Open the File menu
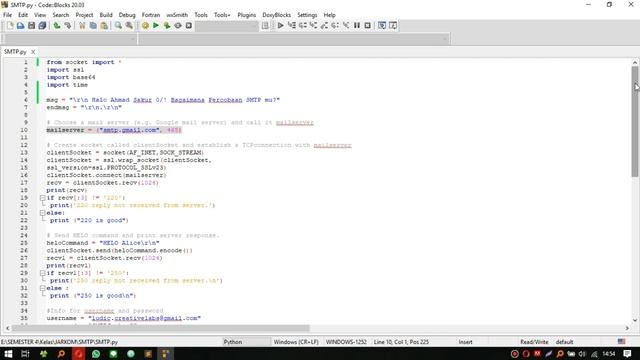The image size is (640, 360). [x=7, y=15]
